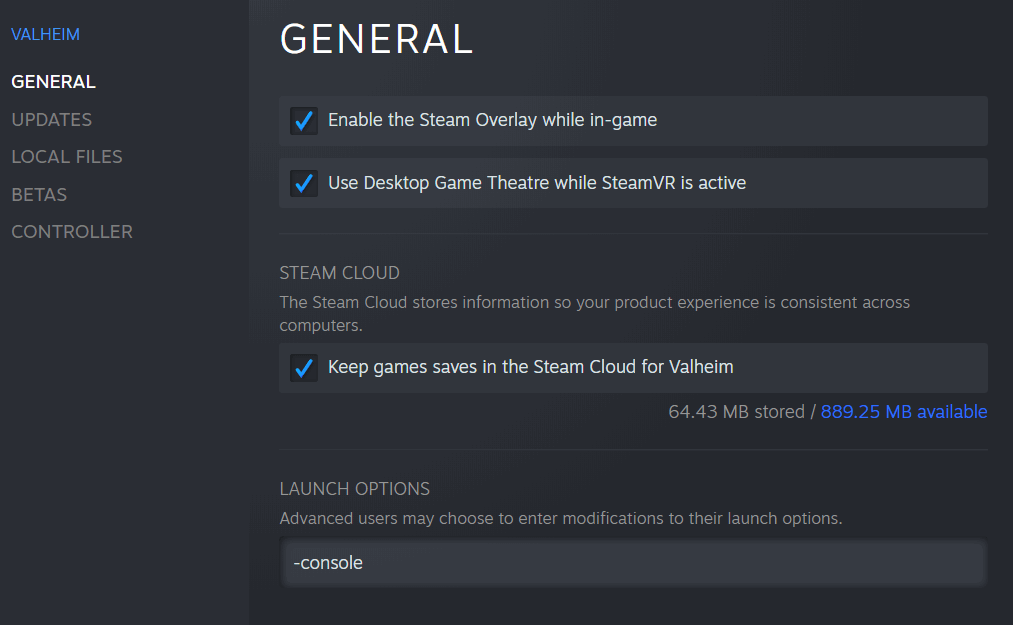Click the VALHEIM game title link
The width and height of the screenshot is (1013, 625).
point(45,35)
